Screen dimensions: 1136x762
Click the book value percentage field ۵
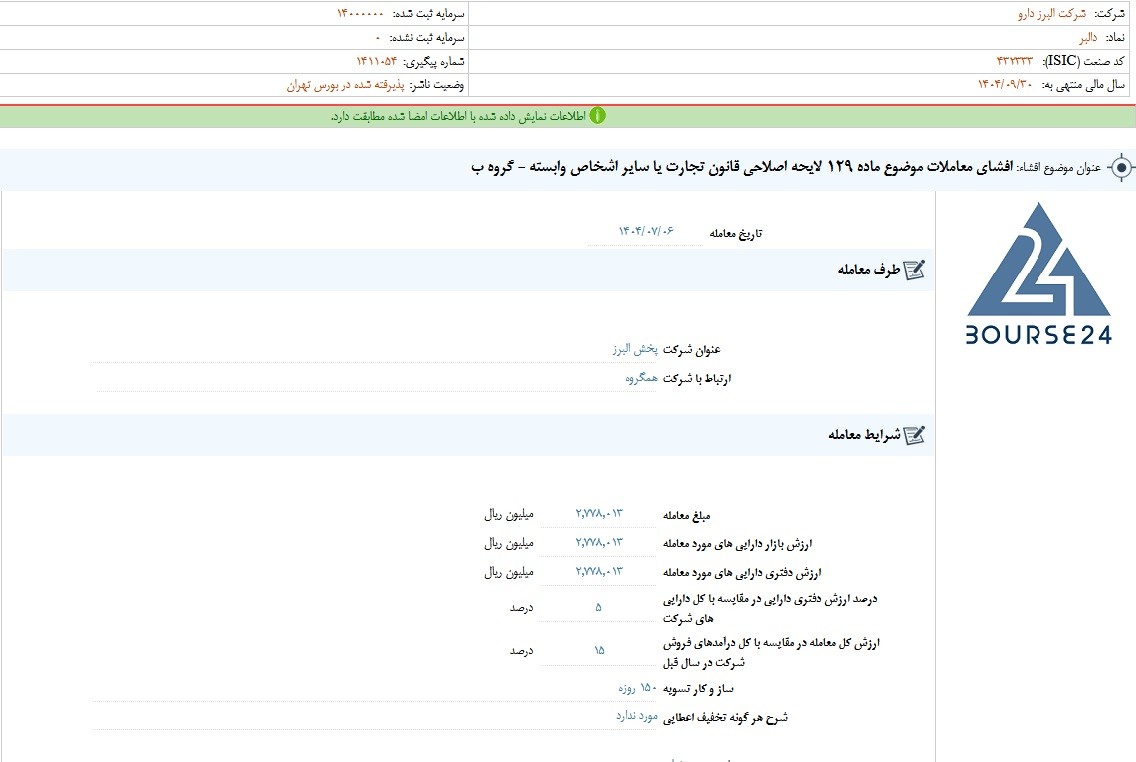(598, 608)
